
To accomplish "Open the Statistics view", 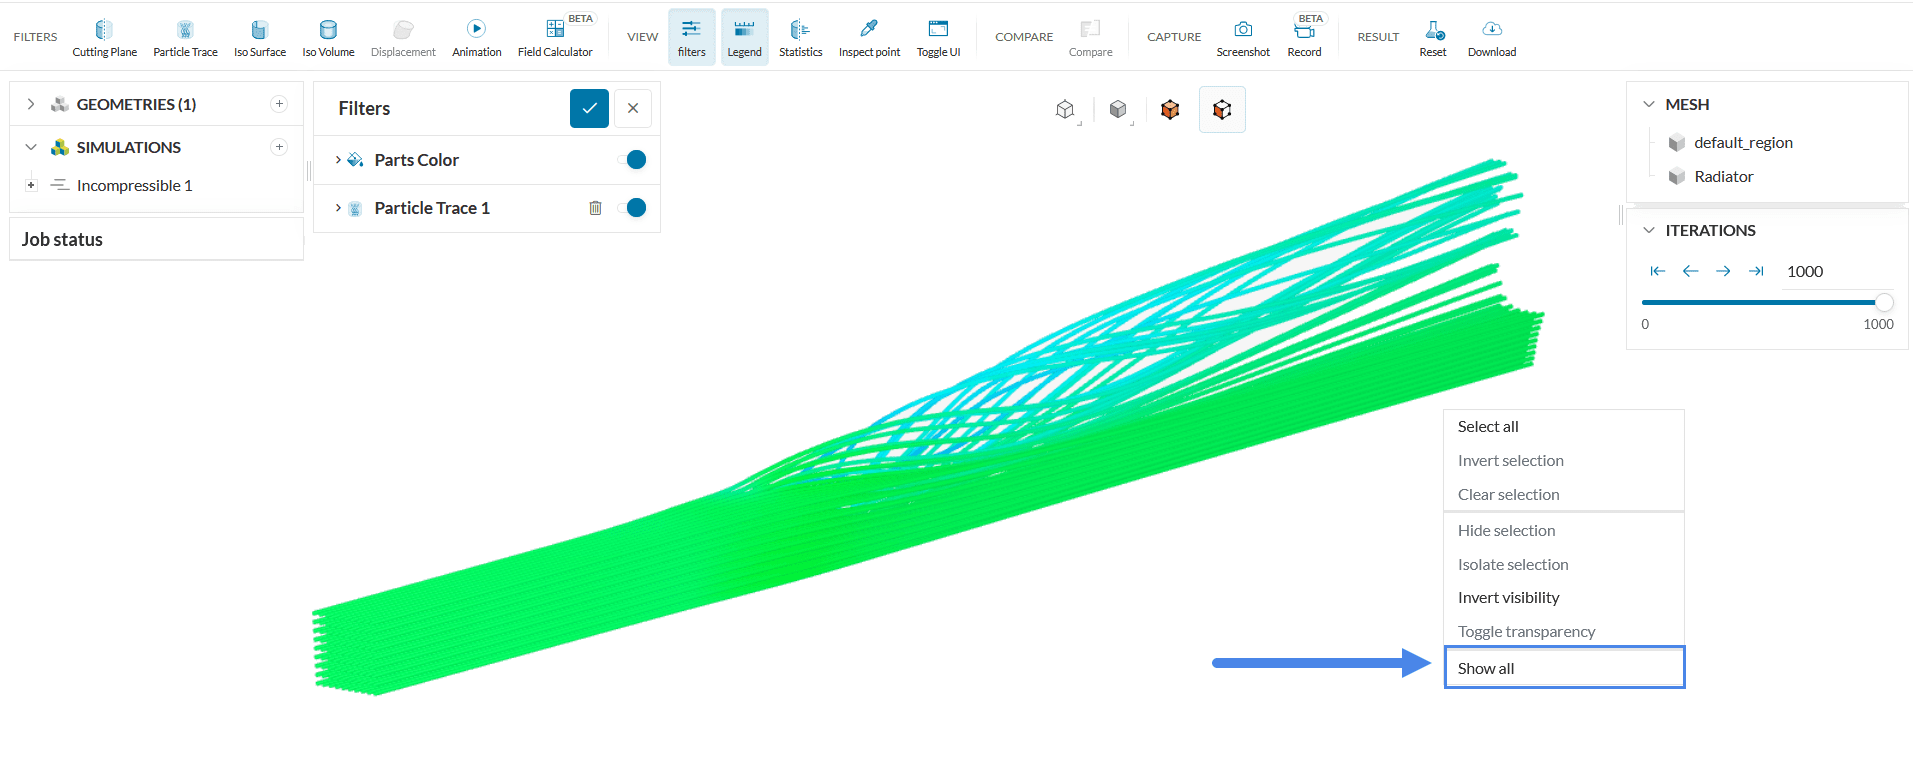I will coord(800,37).
